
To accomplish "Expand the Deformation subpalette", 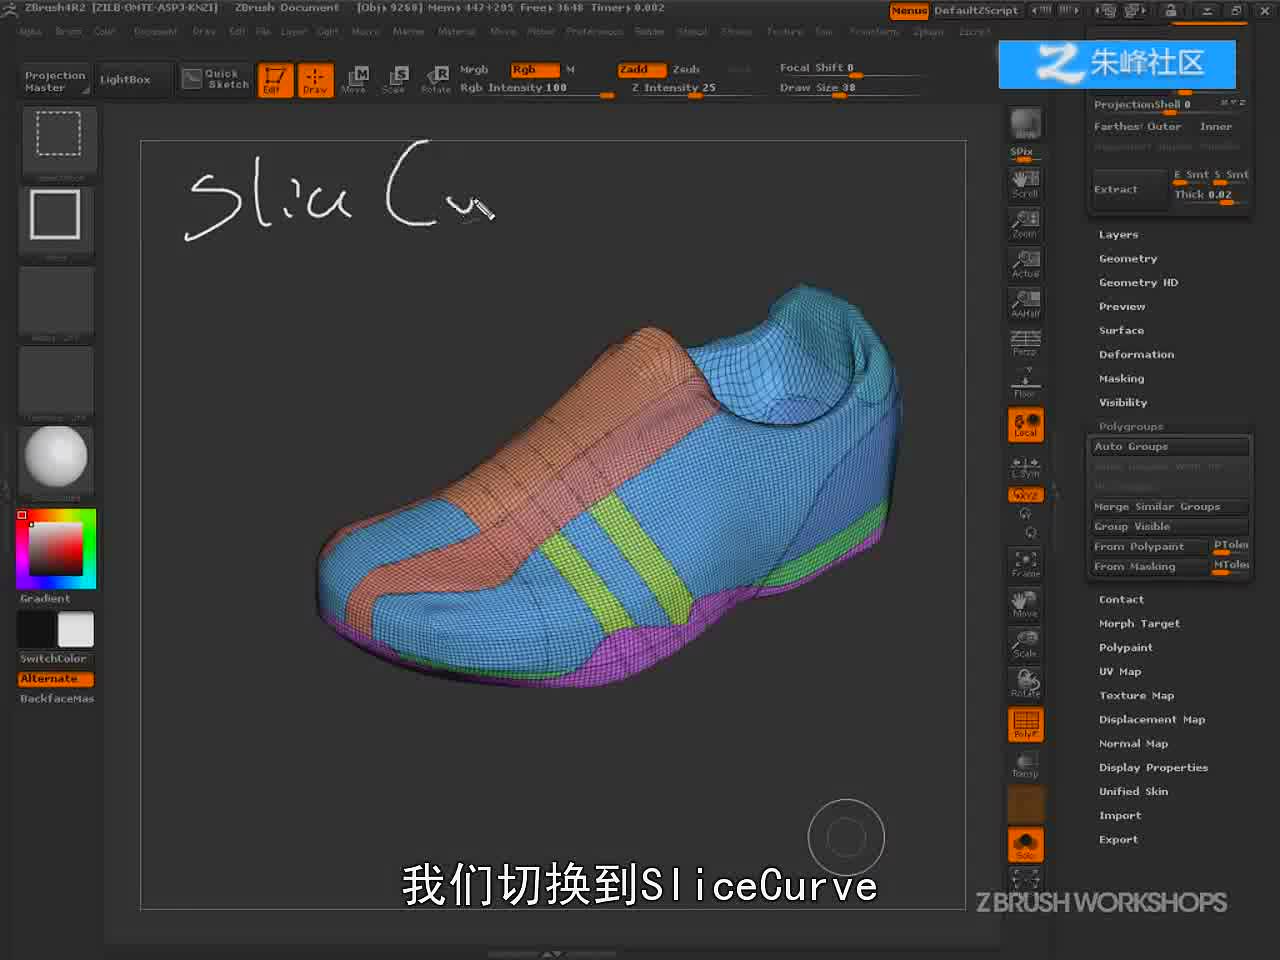I will [x=1137, y=355].
